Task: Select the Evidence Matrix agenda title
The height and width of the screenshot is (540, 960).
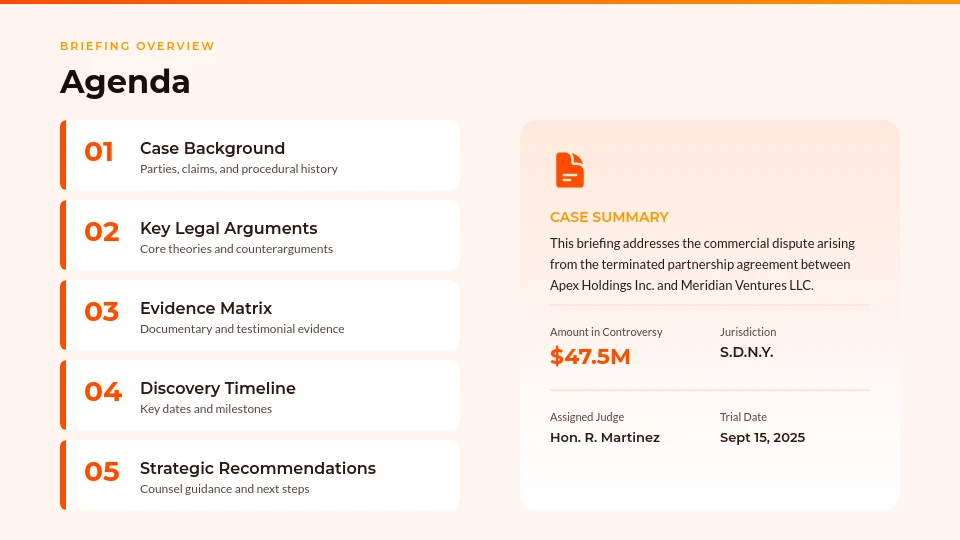Action: (206, 308)
